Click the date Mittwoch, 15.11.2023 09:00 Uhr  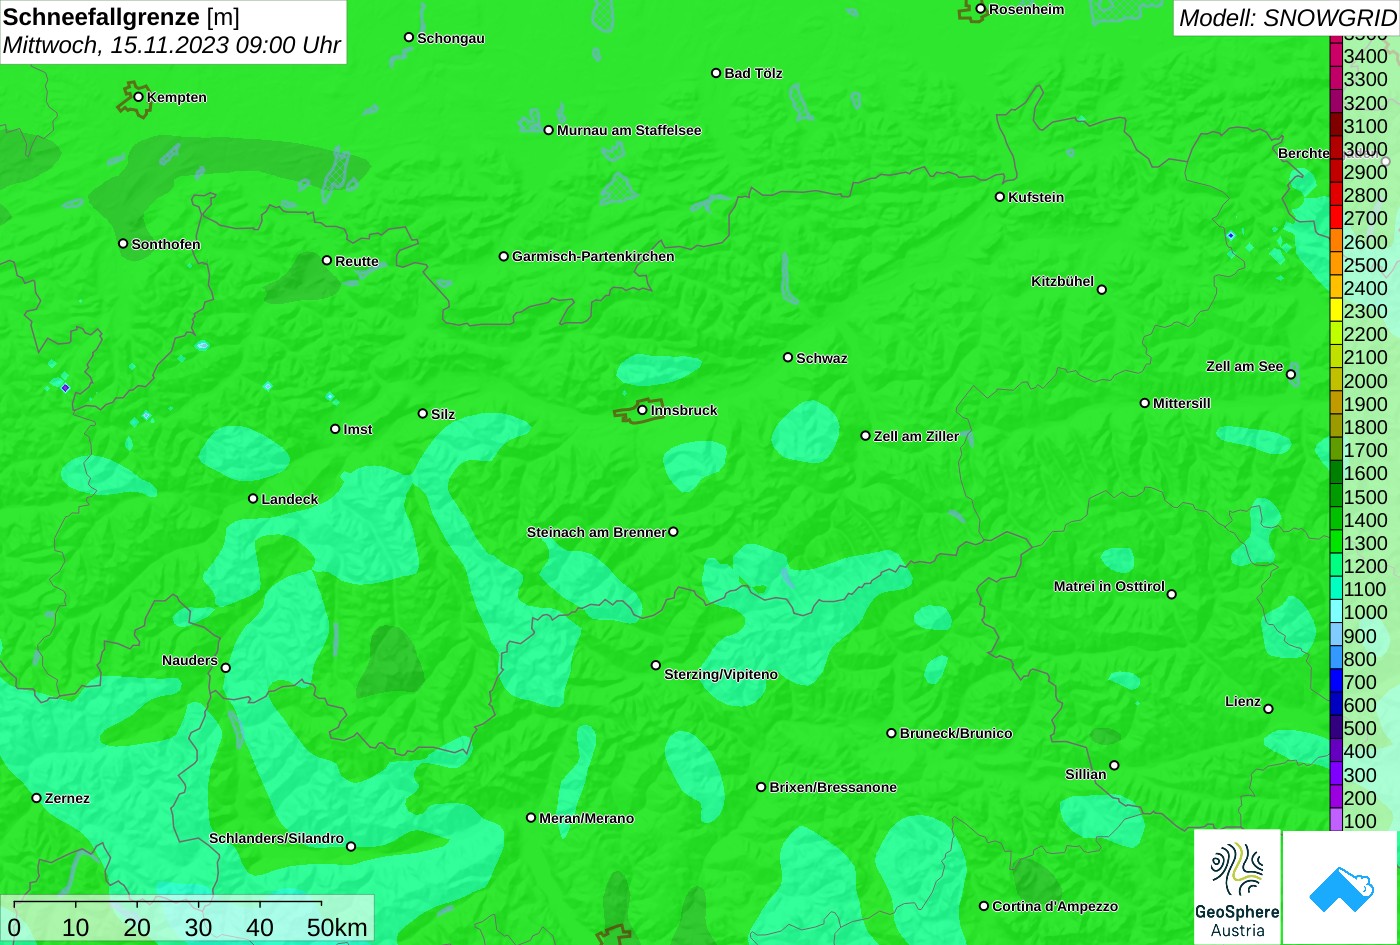172,45
